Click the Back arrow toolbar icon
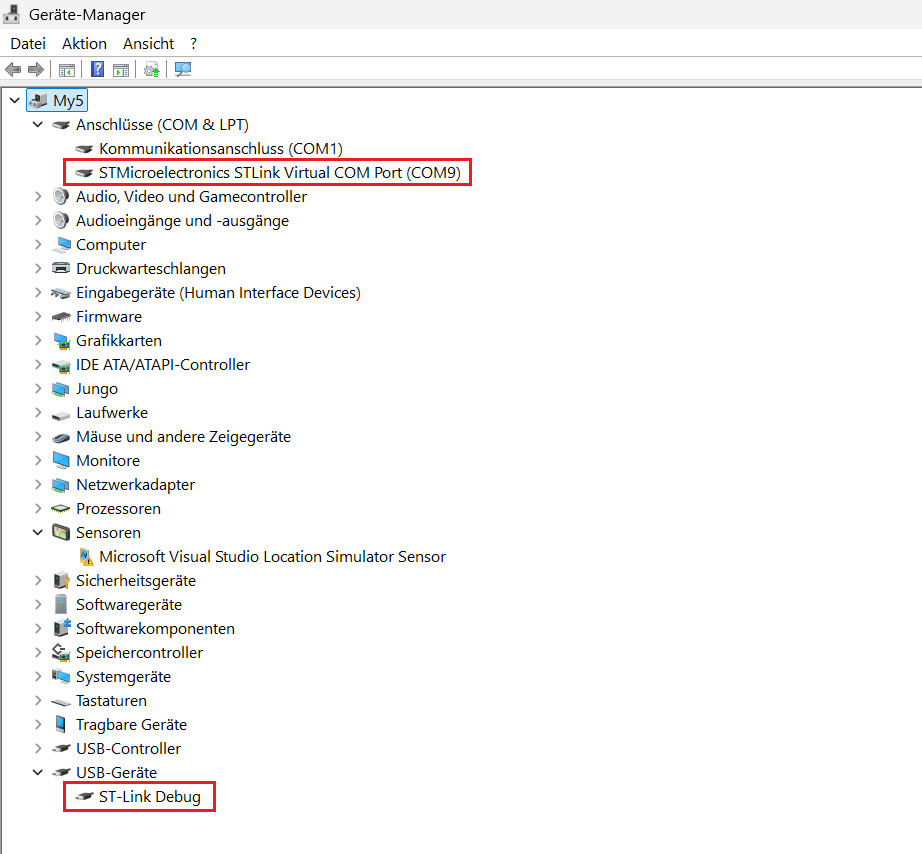The height and width of the screenshot is (854, 922). (13, 69)
